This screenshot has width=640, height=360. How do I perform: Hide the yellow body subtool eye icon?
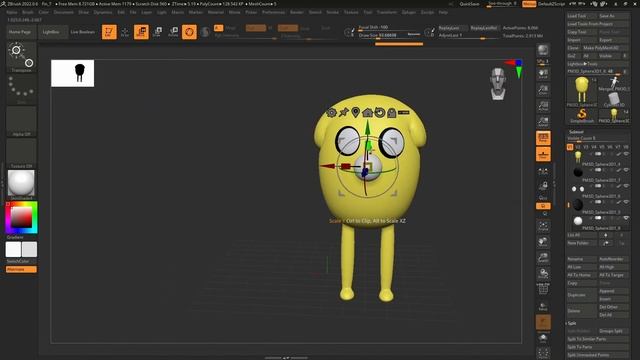pos(626,154)
